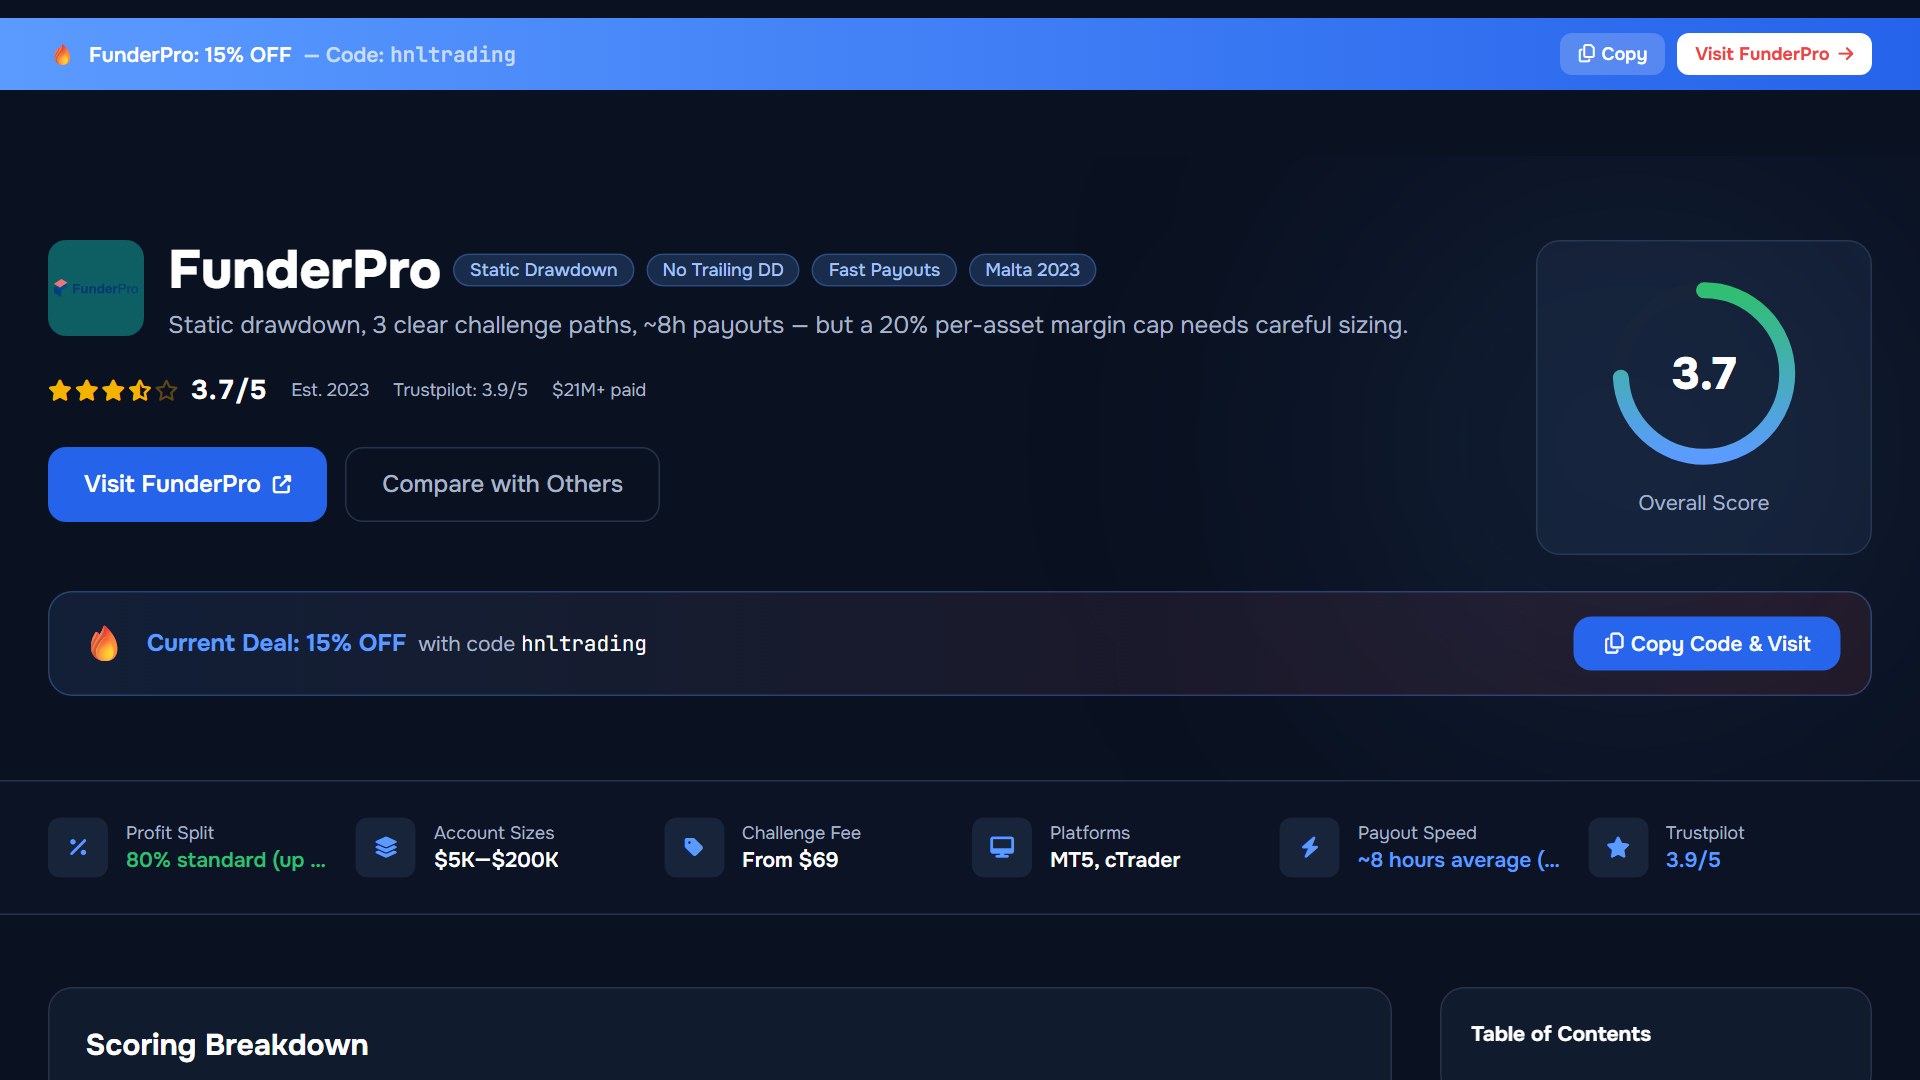Click the Trustpilot star icon

tap(1618, 848)
